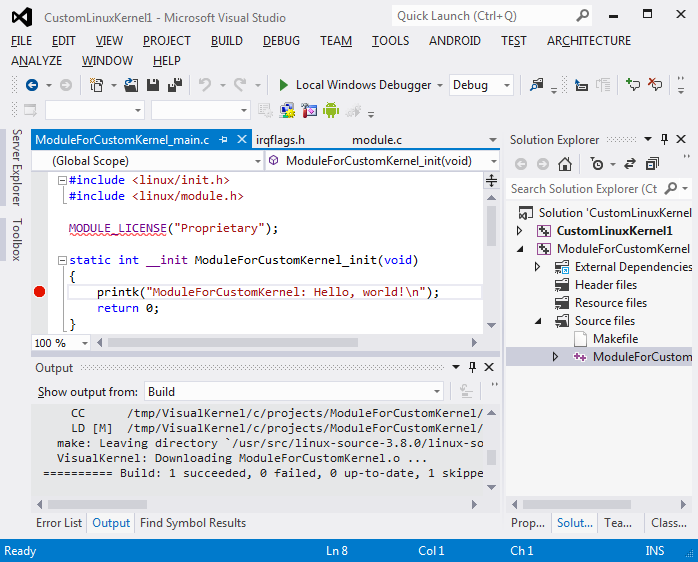Click the VisualKernel remote computer toolbar icon
698x562 pixels.
coord(287,110)
